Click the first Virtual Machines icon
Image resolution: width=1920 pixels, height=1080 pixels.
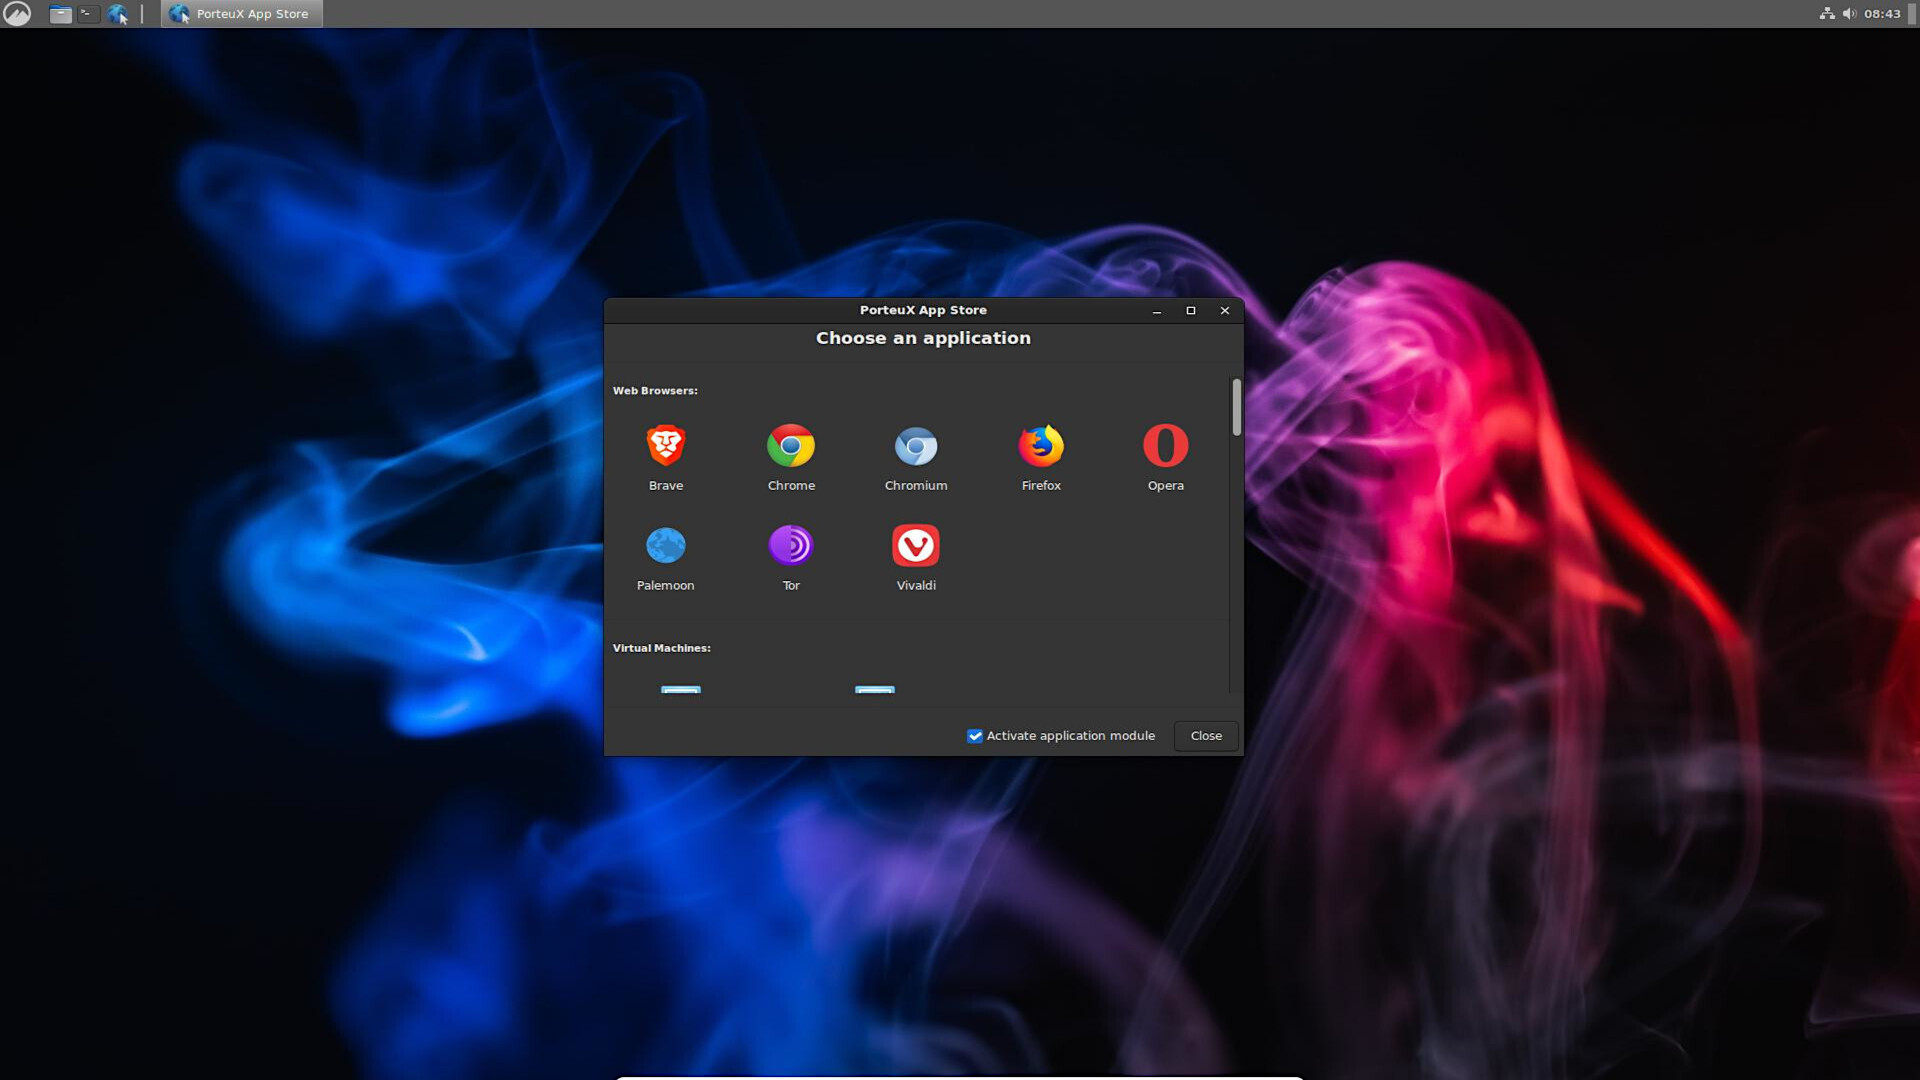tap(681, 693)
